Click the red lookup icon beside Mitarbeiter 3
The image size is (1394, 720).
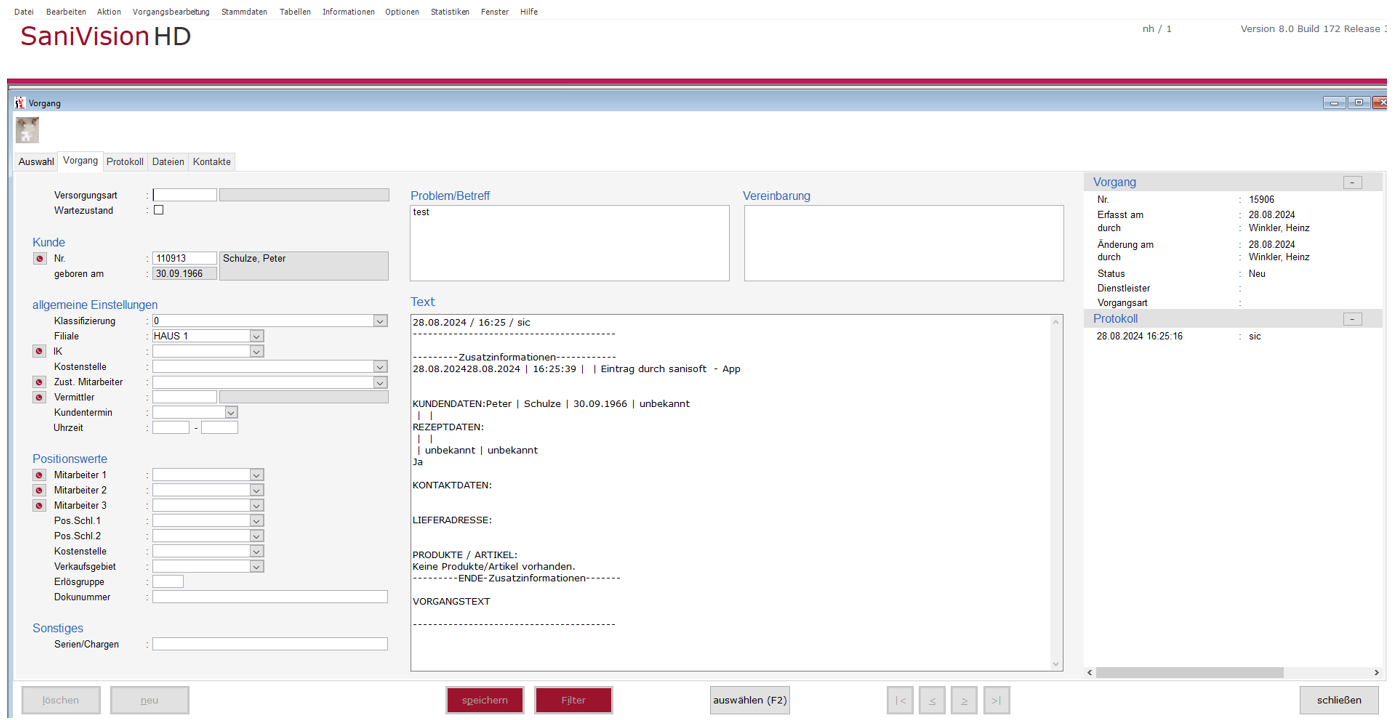click(39, 506)
